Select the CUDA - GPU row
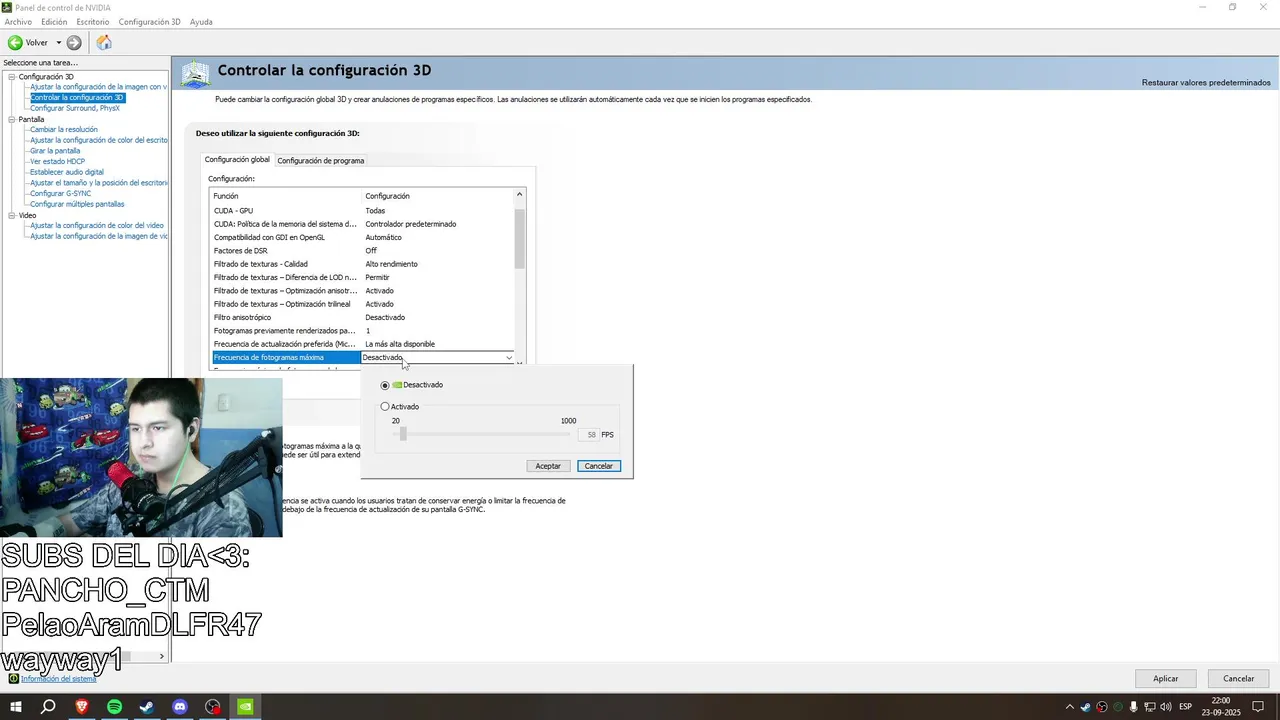Screen dimensions: 1280x720 click(361, 211)
